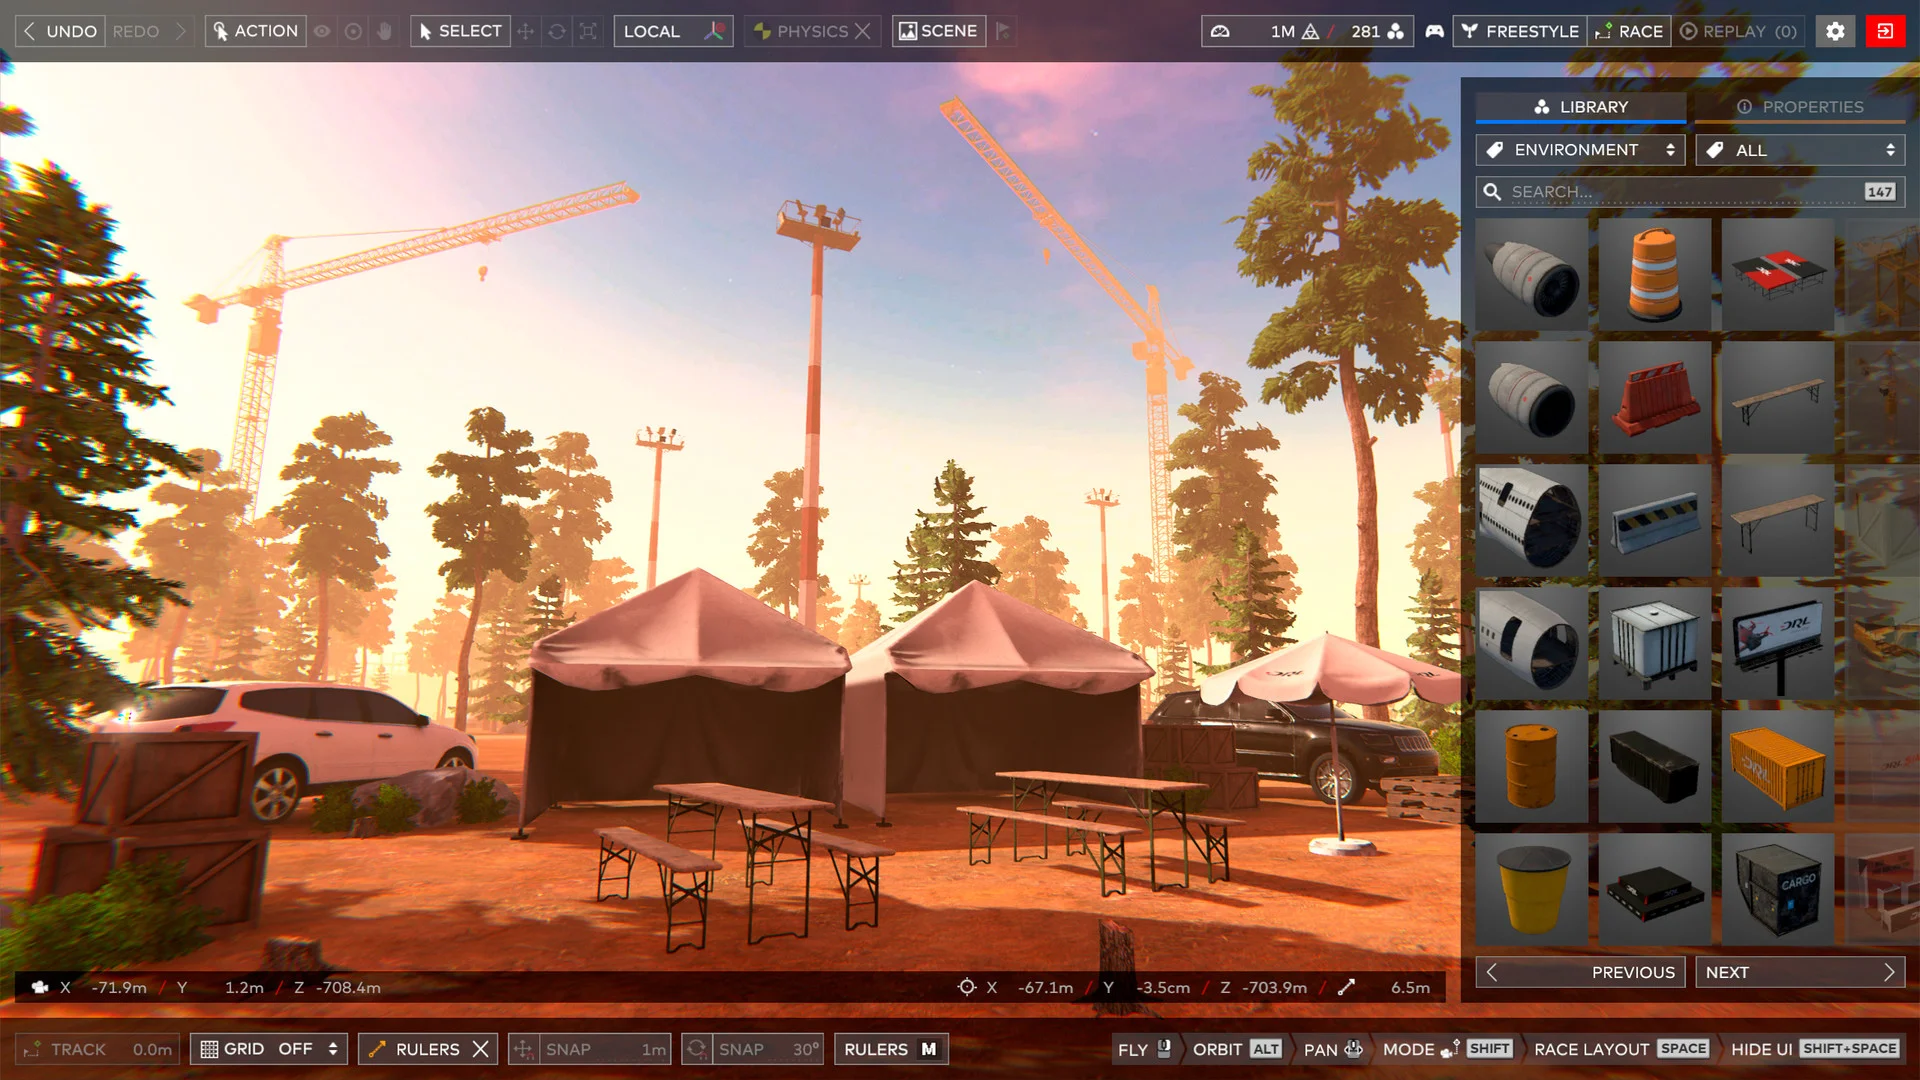Turn off Rulers via the X in bottom bar
This screenshot has height=1080, width=1920.
tap(483, 1049)
